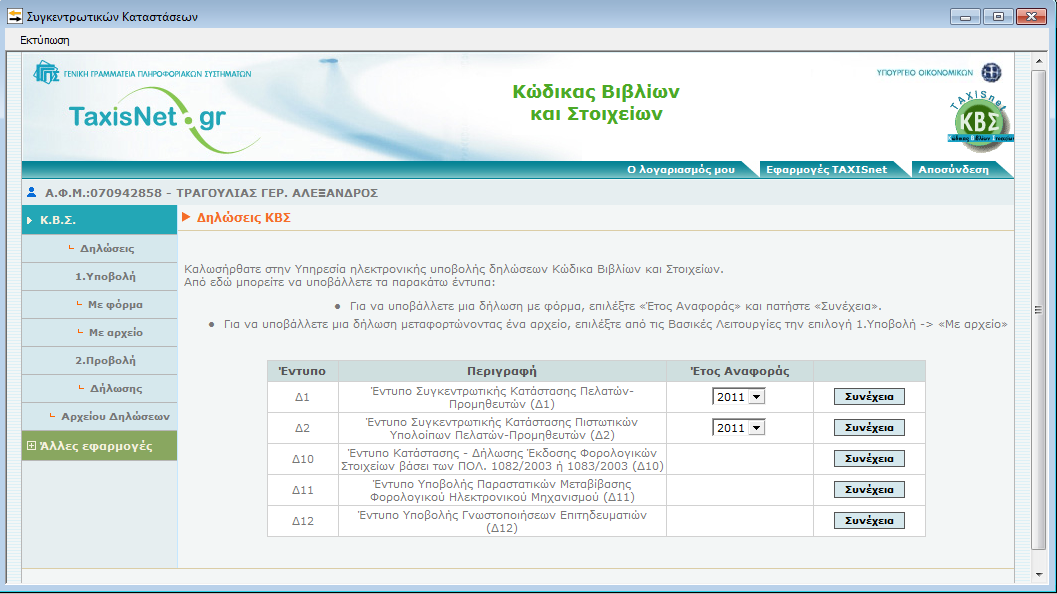Screen dimensions: 1057x594
Task: Close the Συγκεντρωτικών Καταστάσεων window
Action: coord(1031,17)
